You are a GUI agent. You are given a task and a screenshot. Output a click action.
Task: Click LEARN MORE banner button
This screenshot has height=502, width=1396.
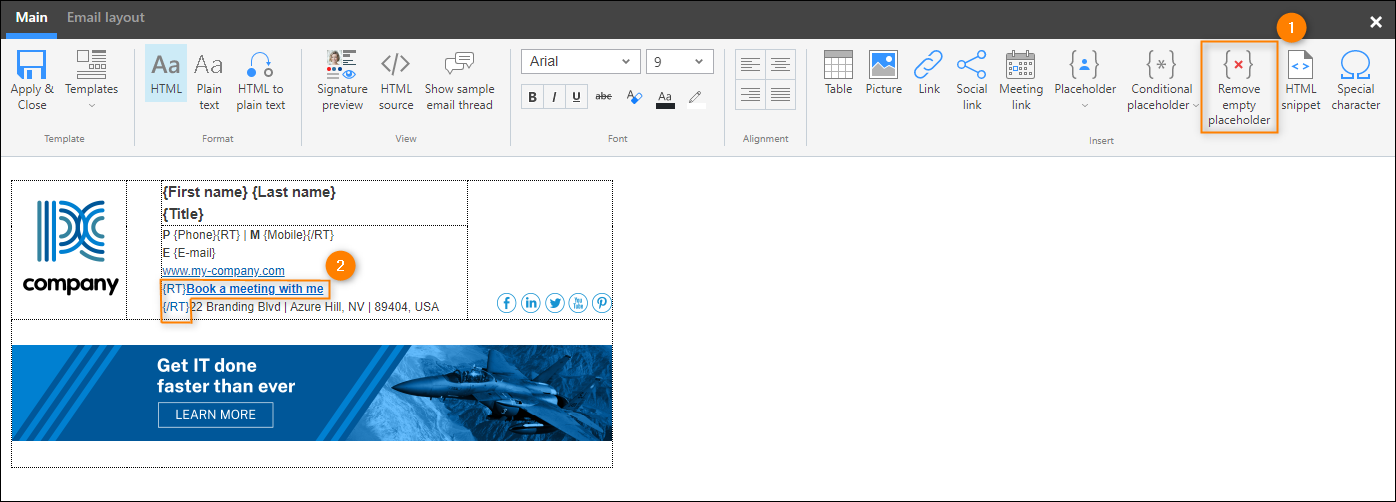coord(216,415)
